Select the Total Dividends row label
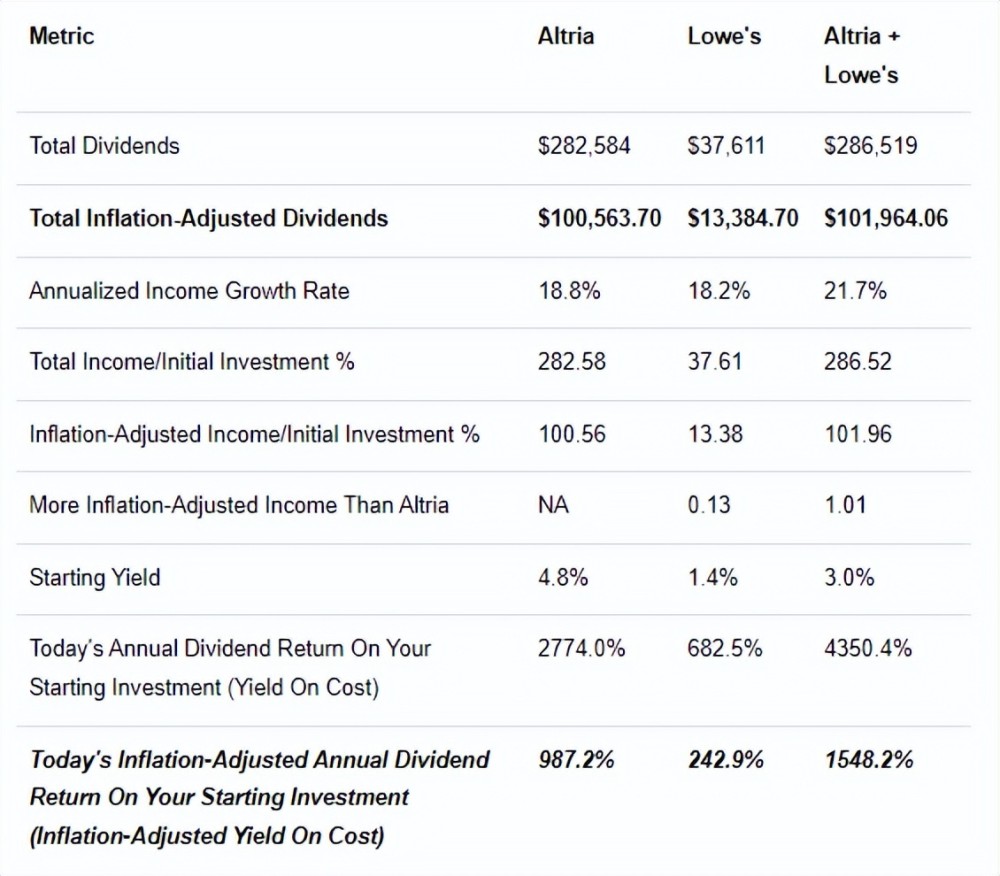 click(x=104, y=146)
